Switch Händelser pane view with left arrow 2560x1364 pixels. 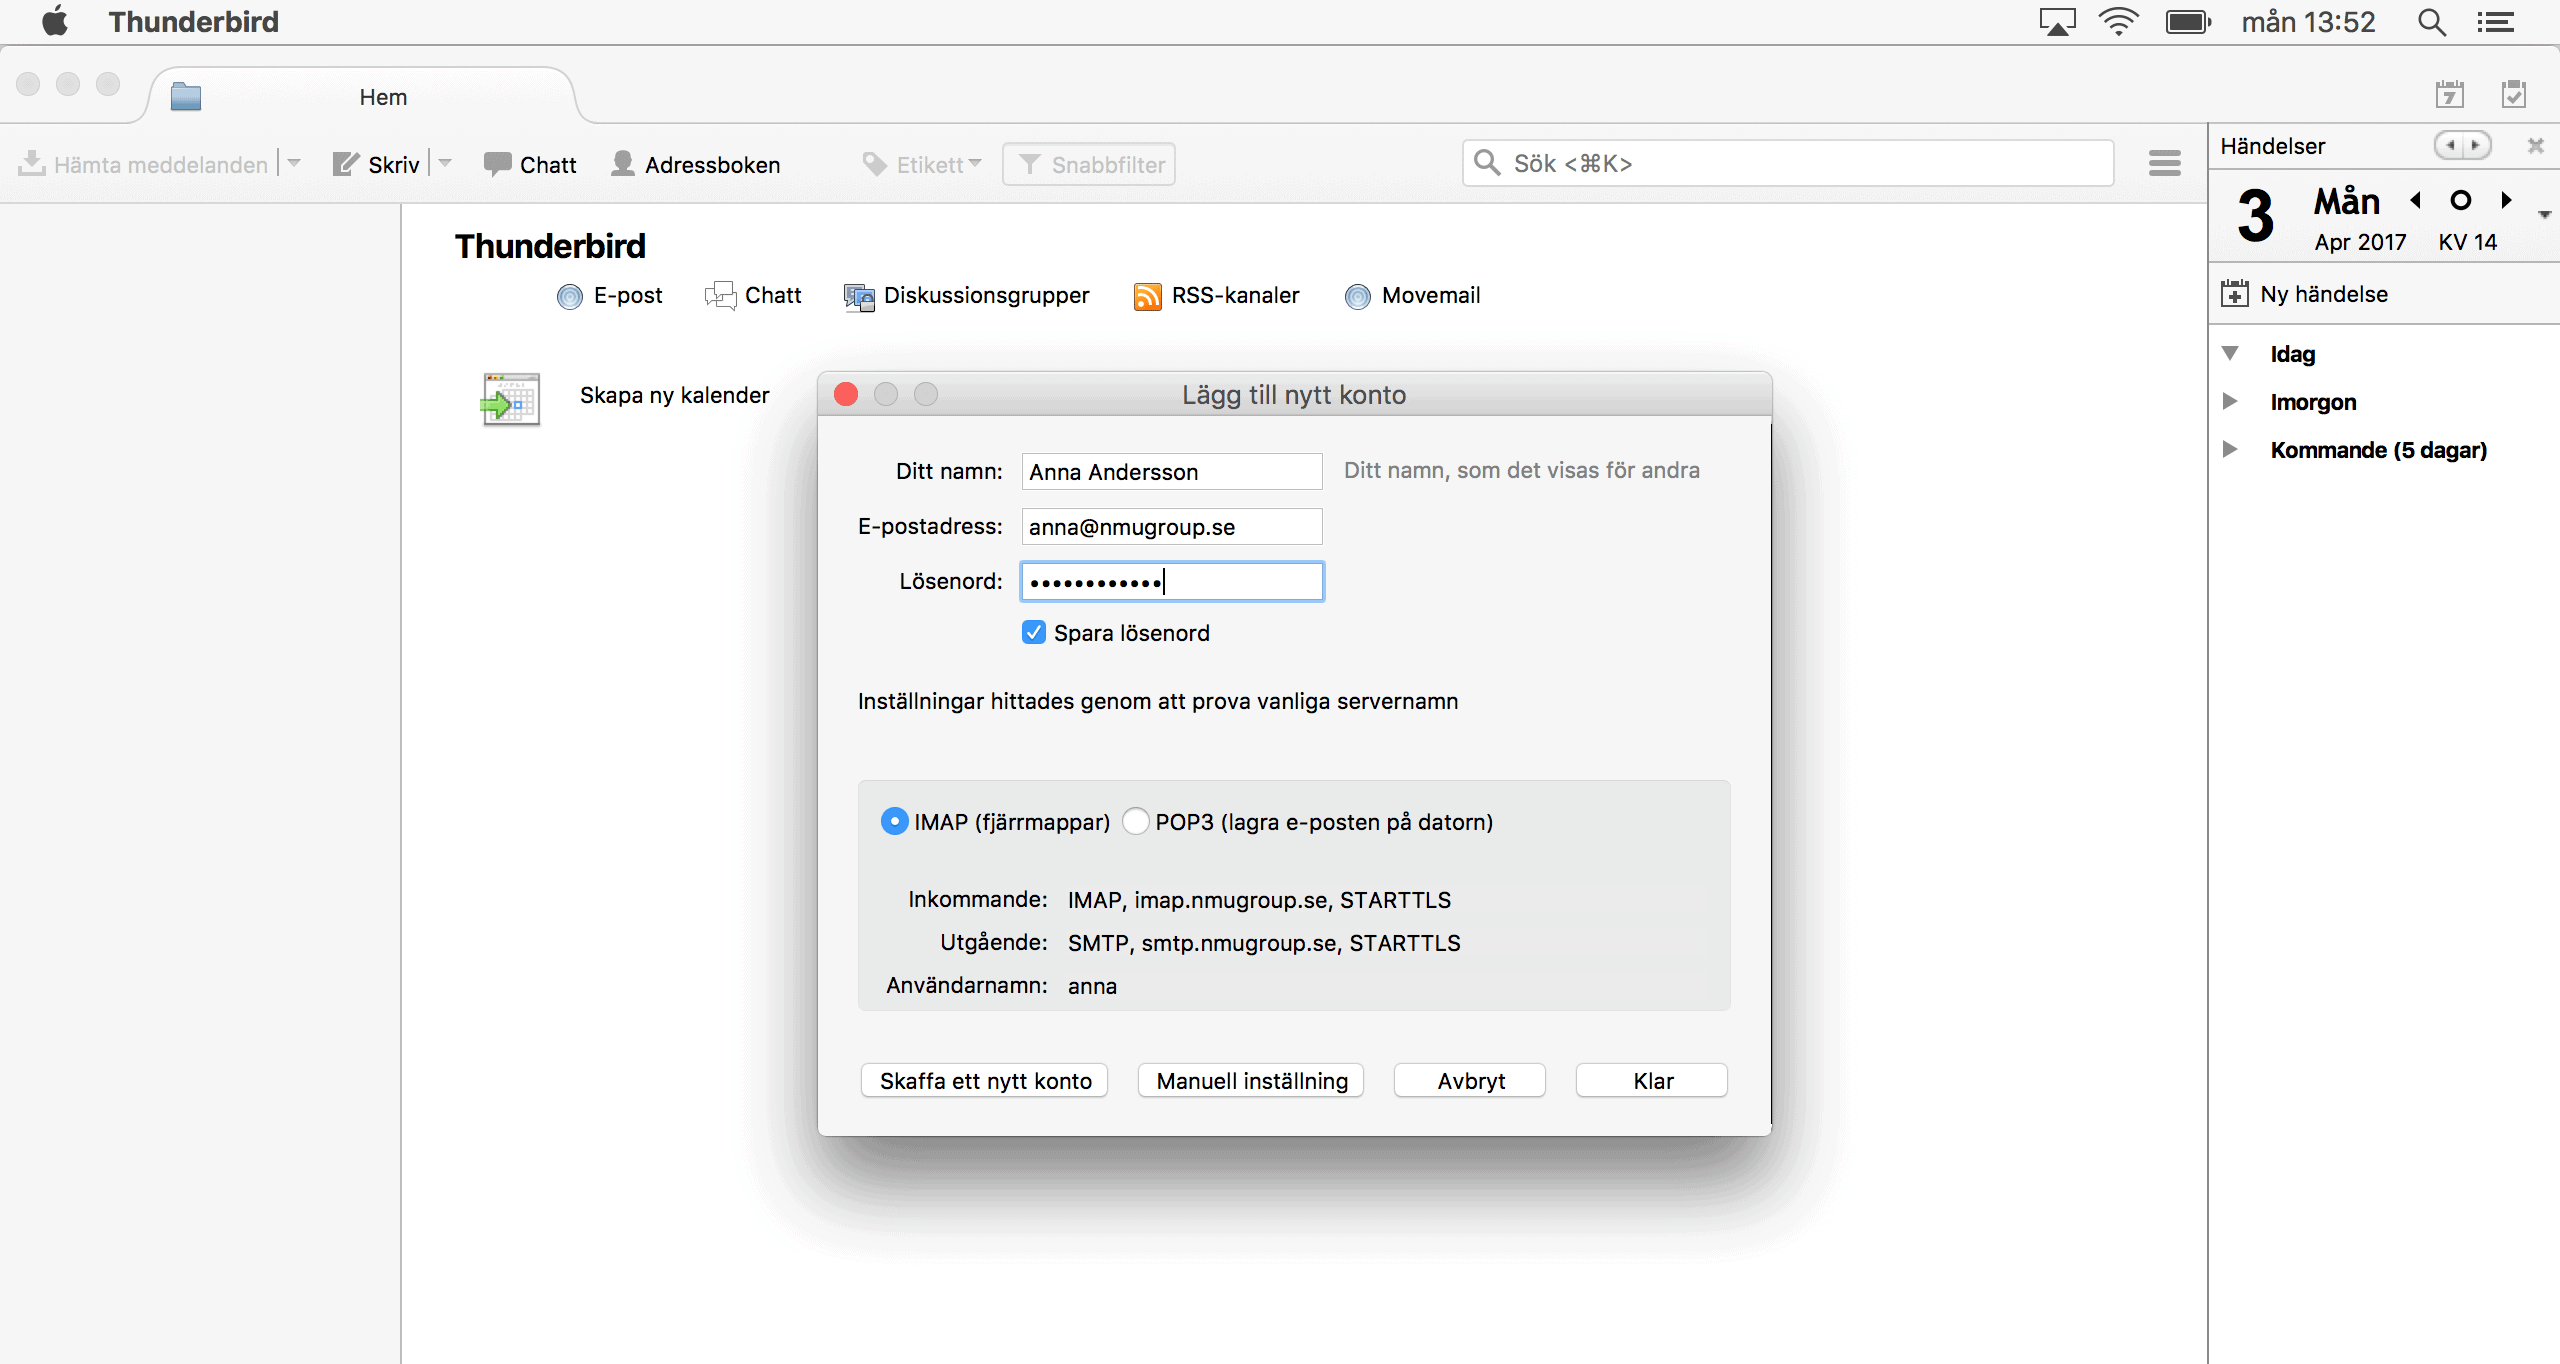point(2450,145)
